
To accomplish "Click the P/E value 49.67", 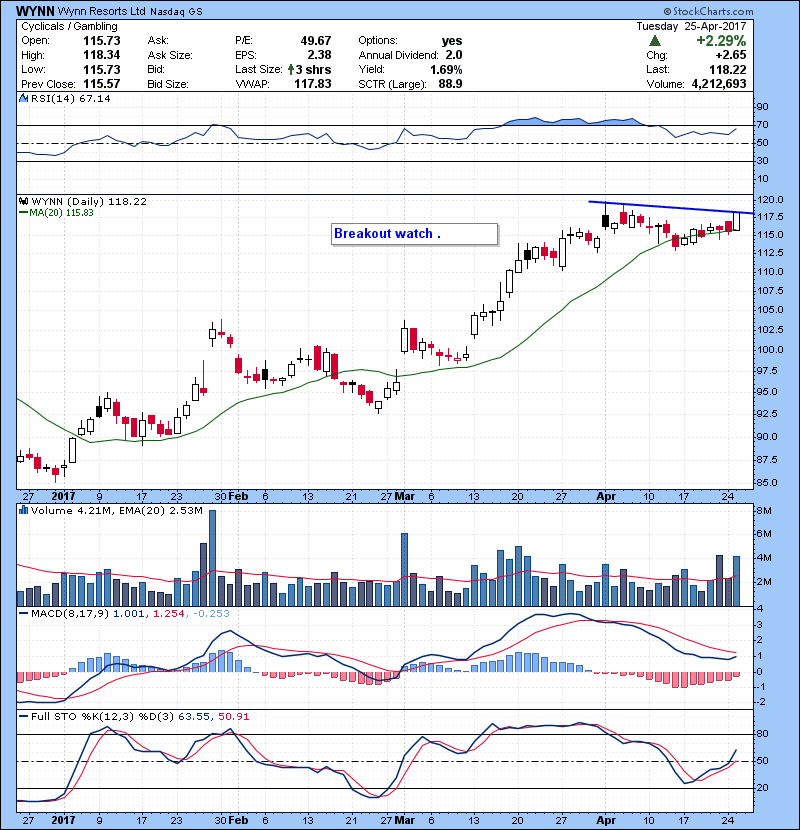I will coord(316,41).
